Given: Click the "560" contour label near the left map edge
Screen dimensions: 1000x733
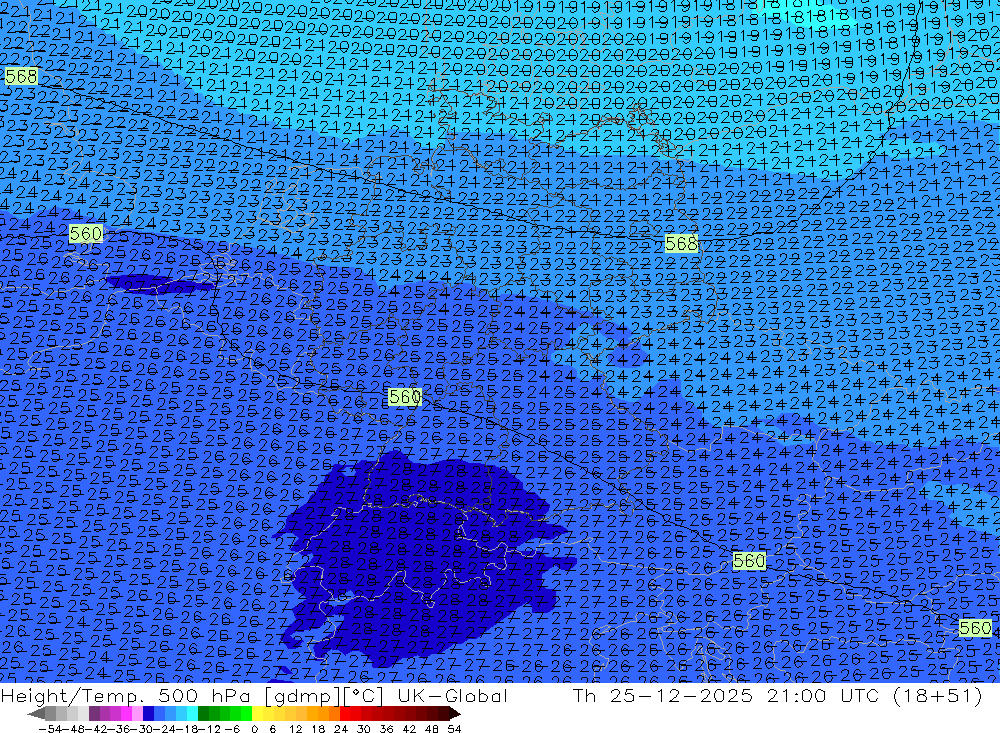Looking at the screenshot, I should click(x=85, y=233).
